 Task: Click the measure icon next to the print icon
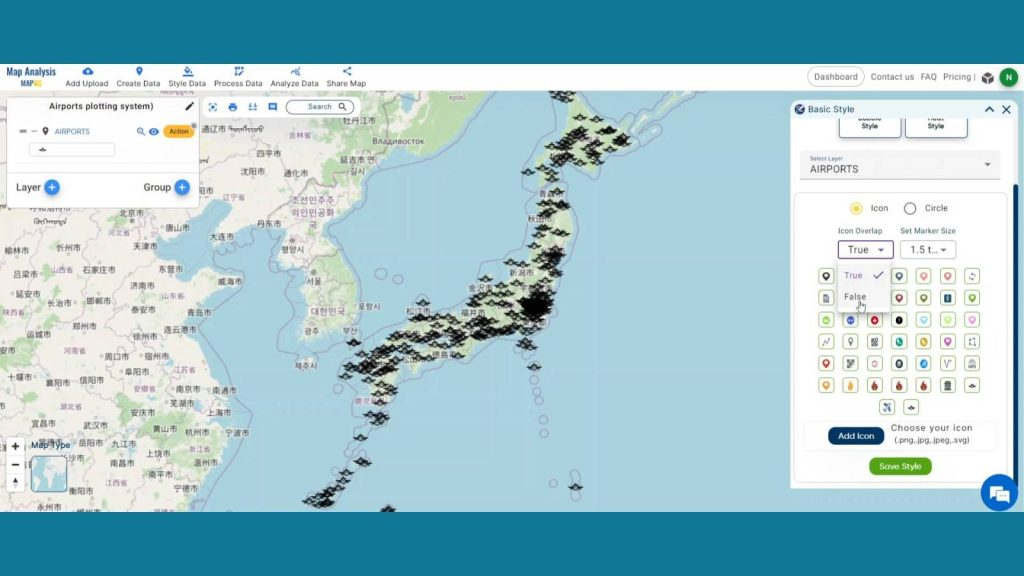pos(253,107)
